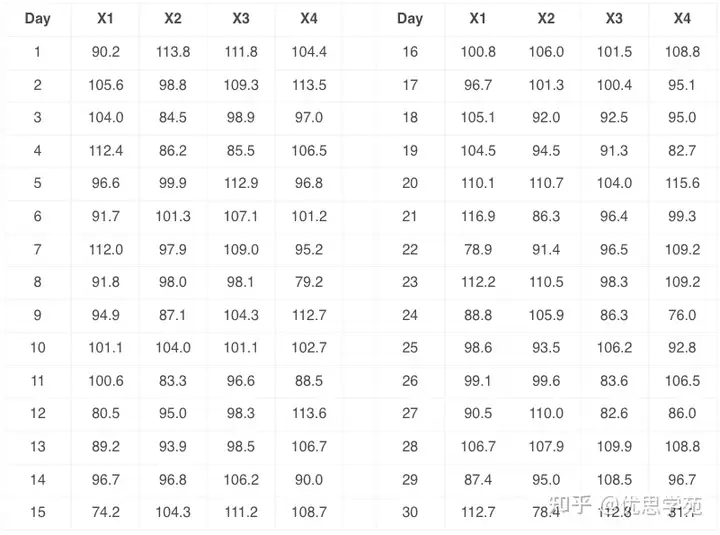Select Day 15's X1 value 74.2
Image resolution: width=720 pixels, height=535 pixels.
tap(105, 512)
